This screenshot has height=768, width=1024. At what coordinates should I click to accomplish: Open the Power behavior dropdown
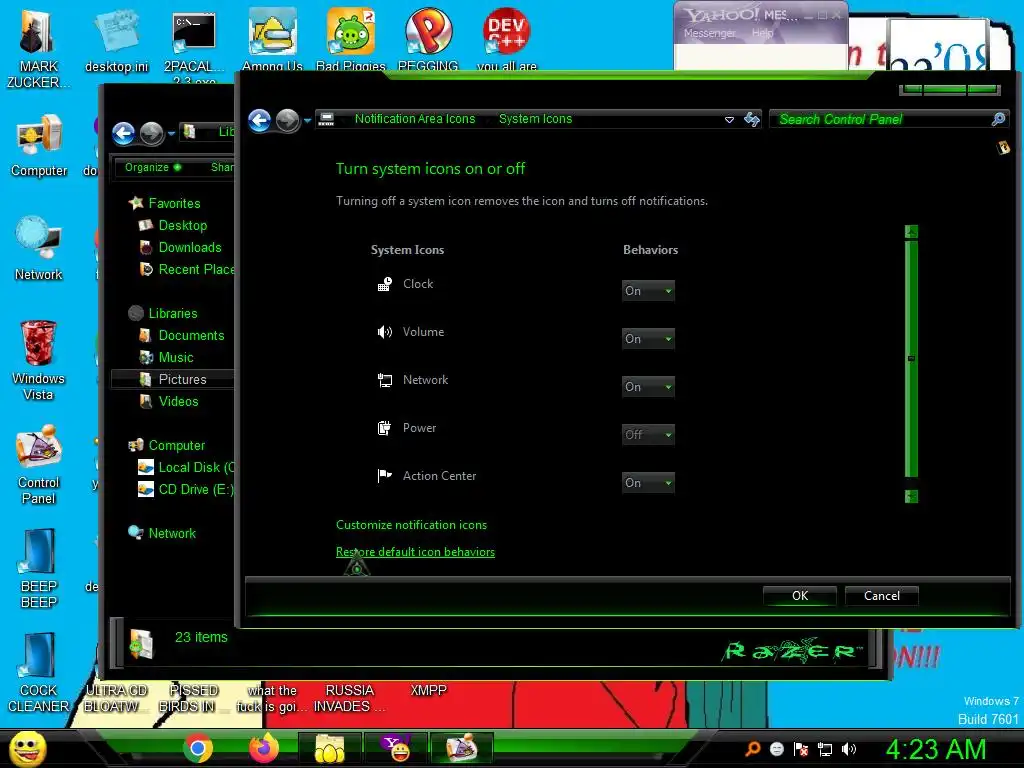pos(648,435)
